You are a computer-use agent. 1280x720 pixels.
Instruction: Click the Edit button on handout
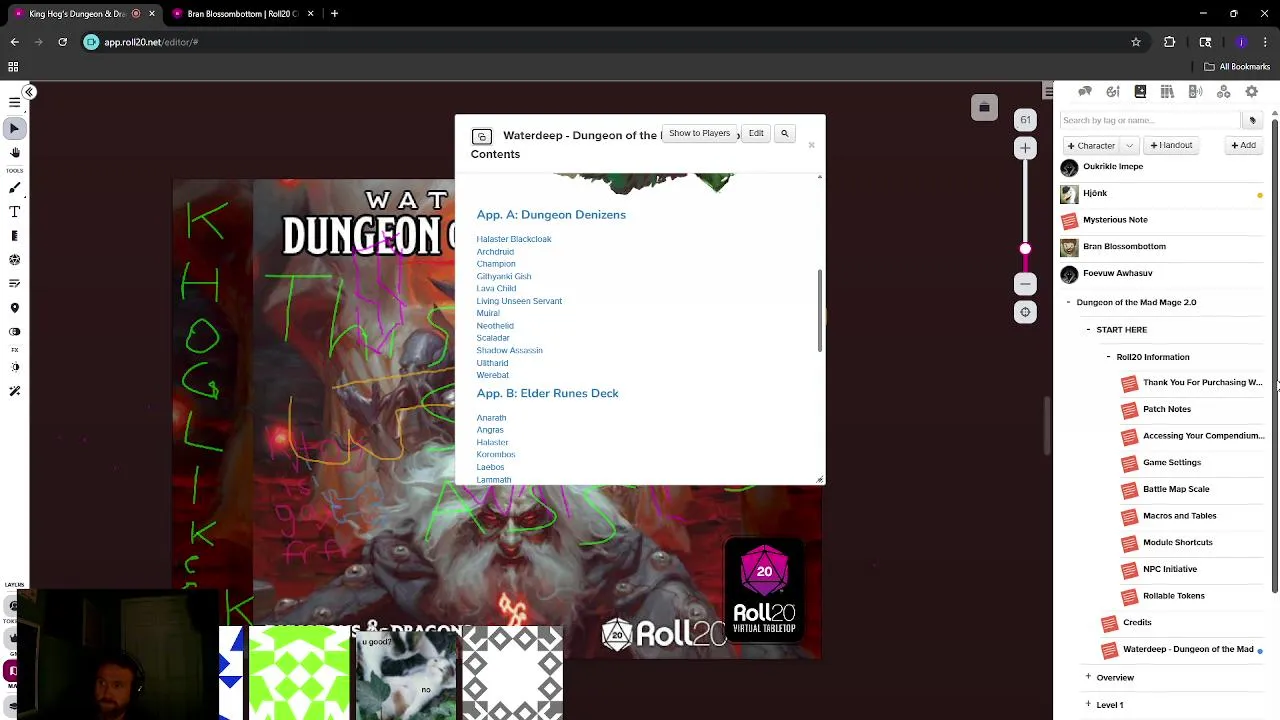click(x=756, y=133)
